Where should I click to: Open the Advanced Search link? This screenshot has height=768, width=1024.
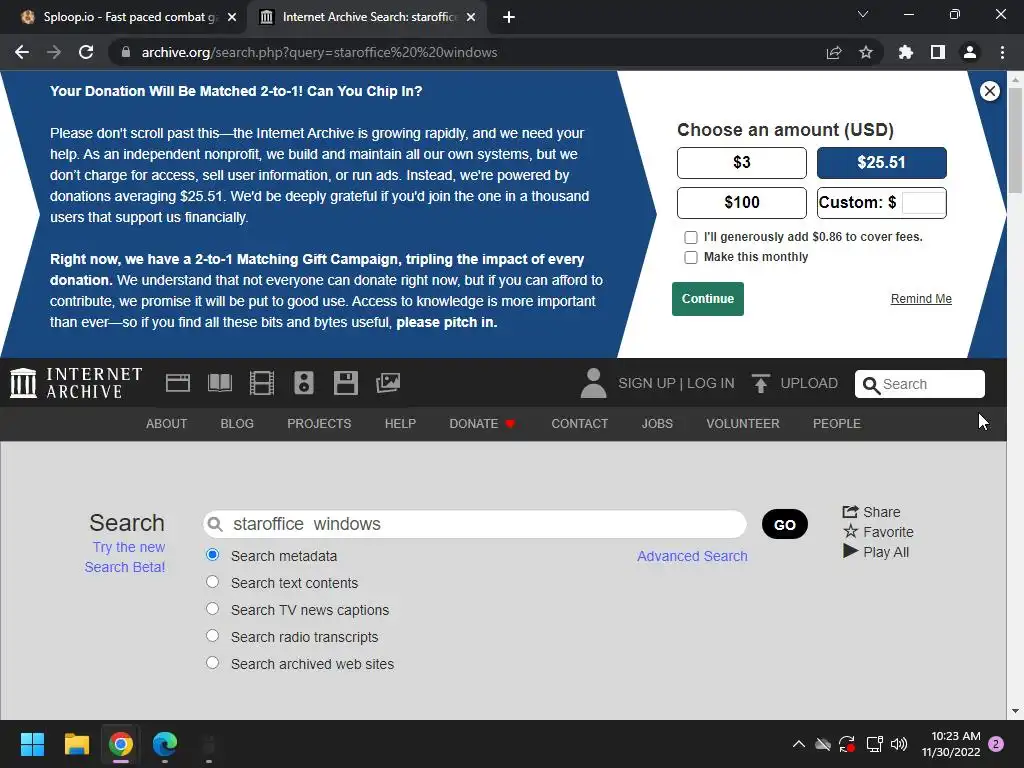click(692, 556)
